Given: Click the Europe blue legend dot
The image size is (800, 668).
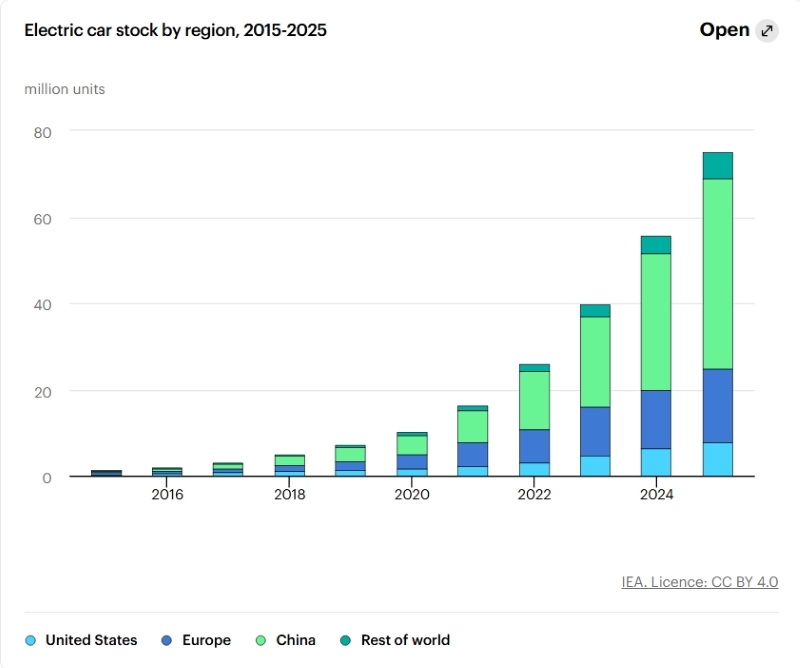Looking at the screenshot, I should [166, 640].
